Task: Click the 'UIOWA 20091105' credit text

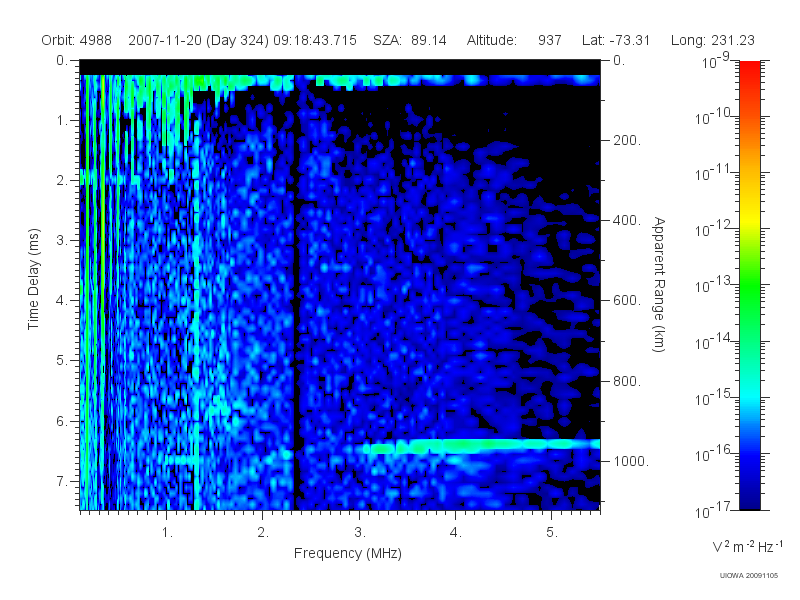Action: 748,576
